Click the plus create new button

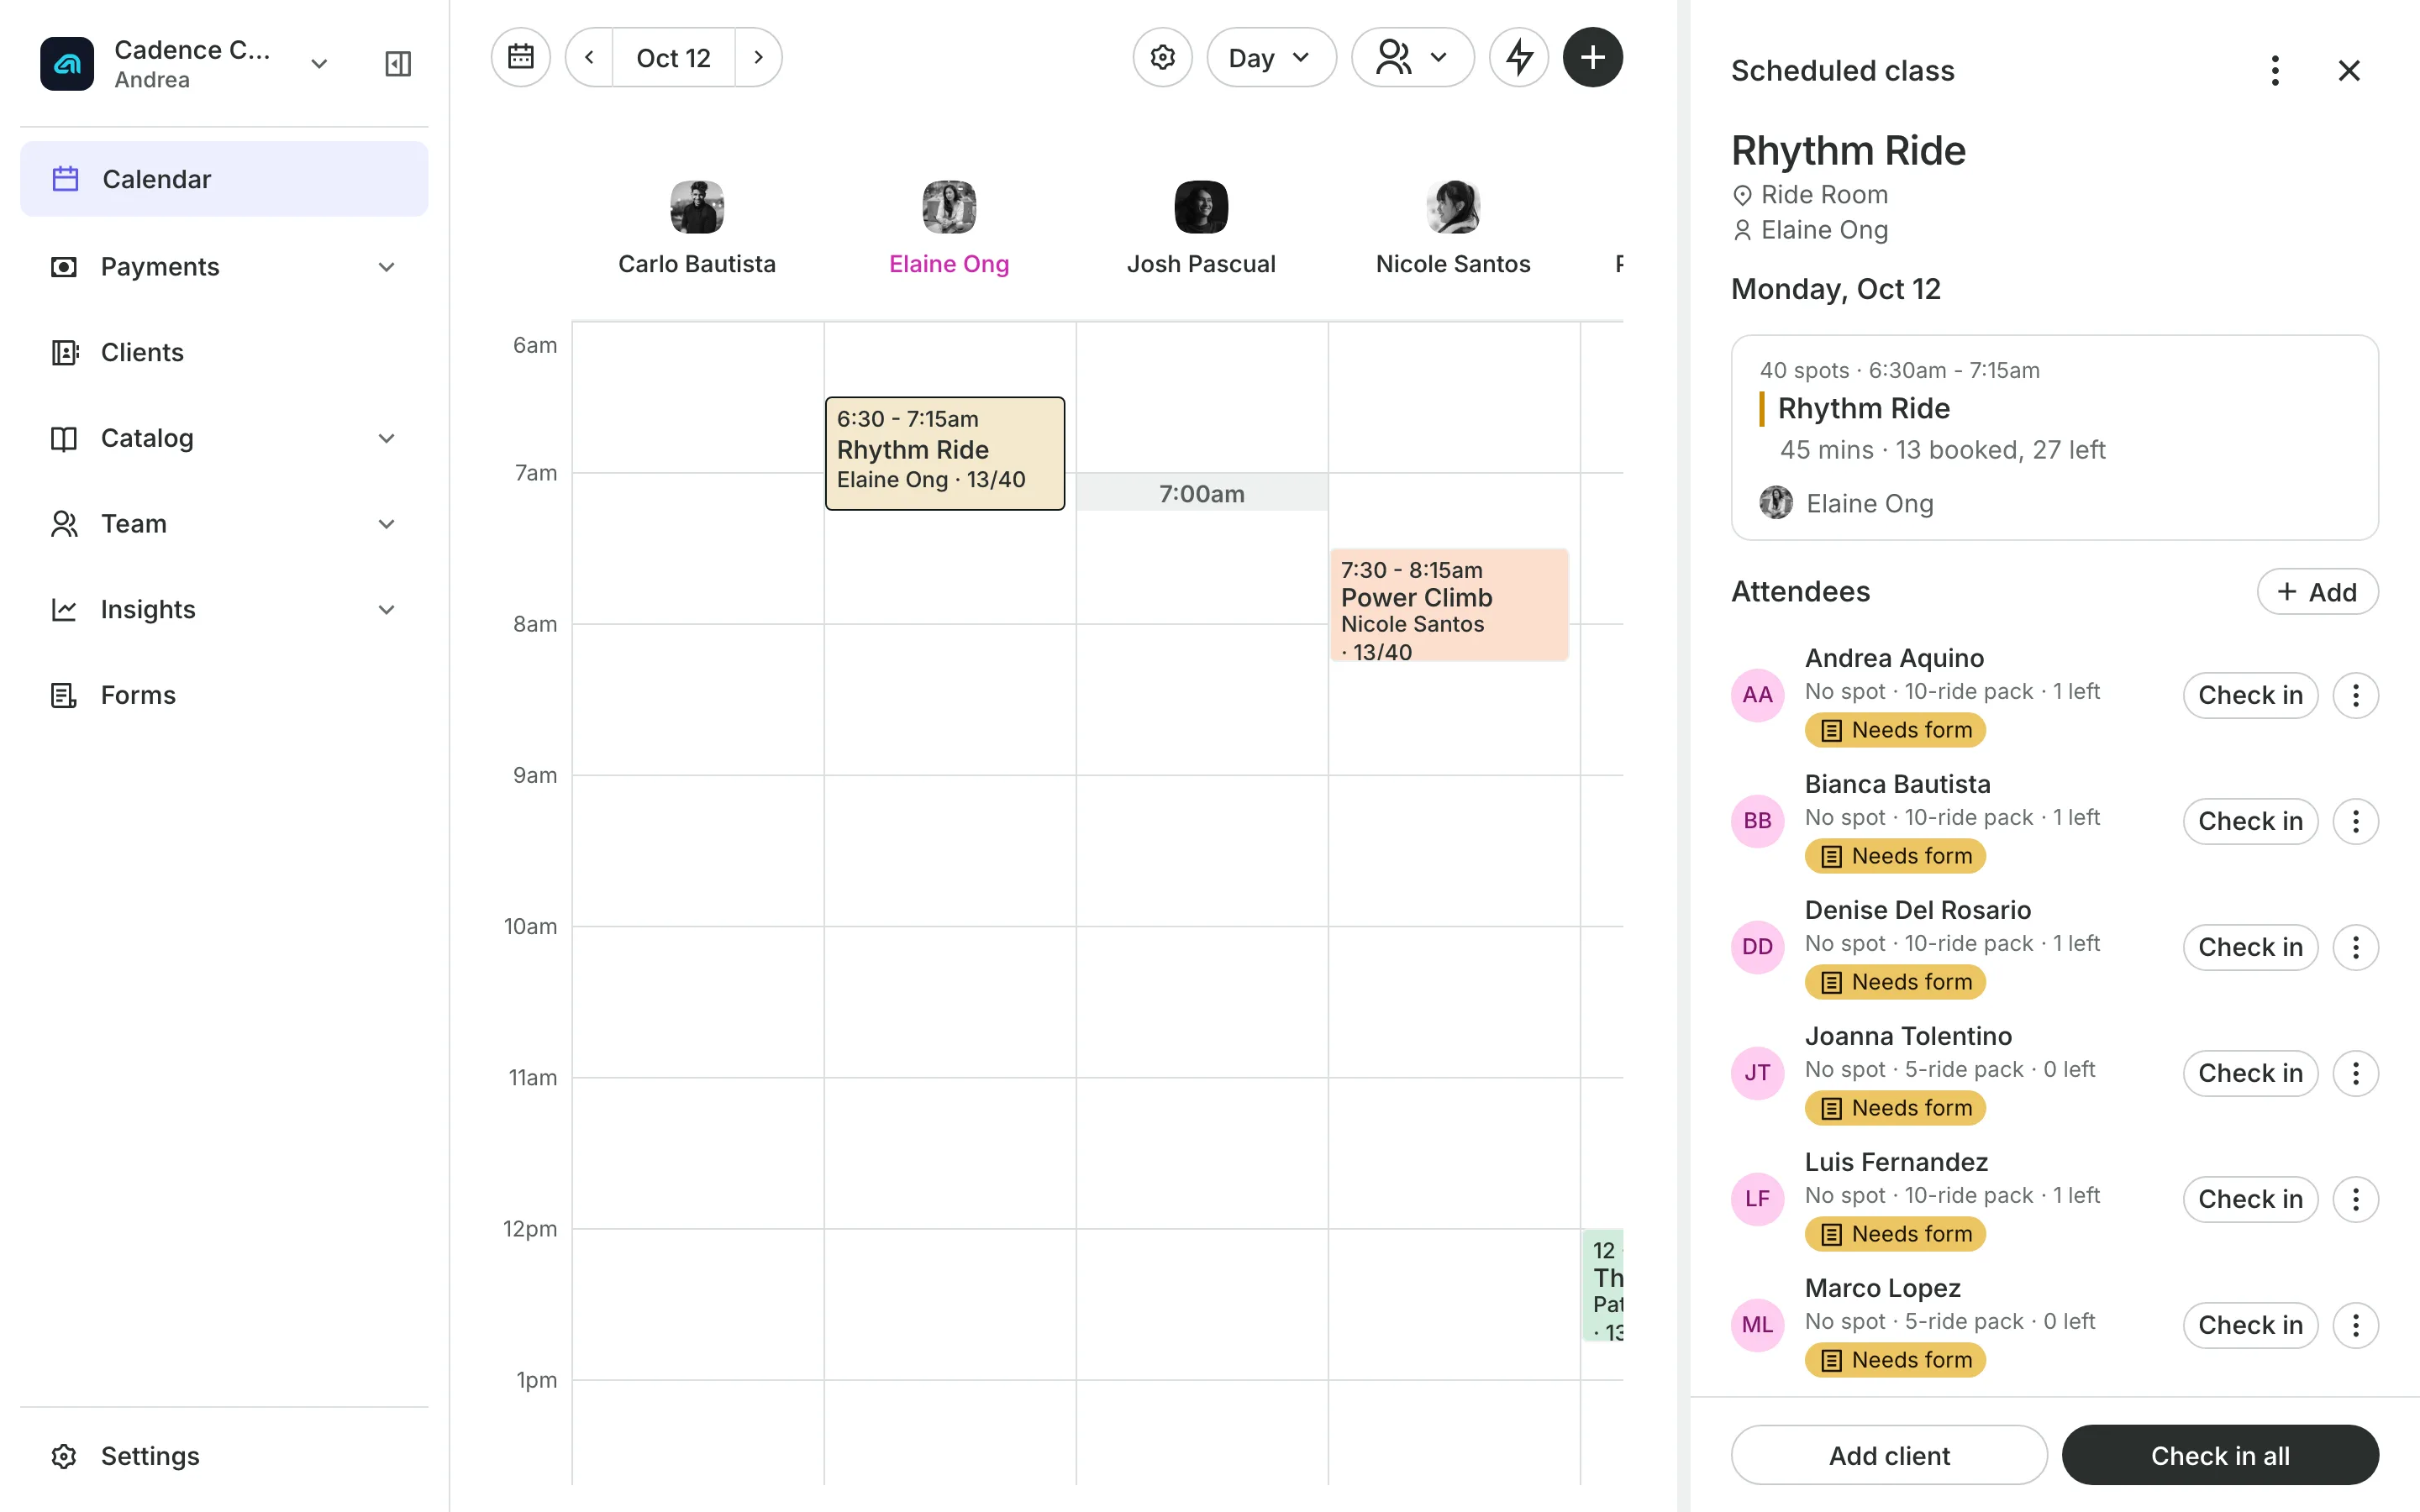click(1592, 57)
